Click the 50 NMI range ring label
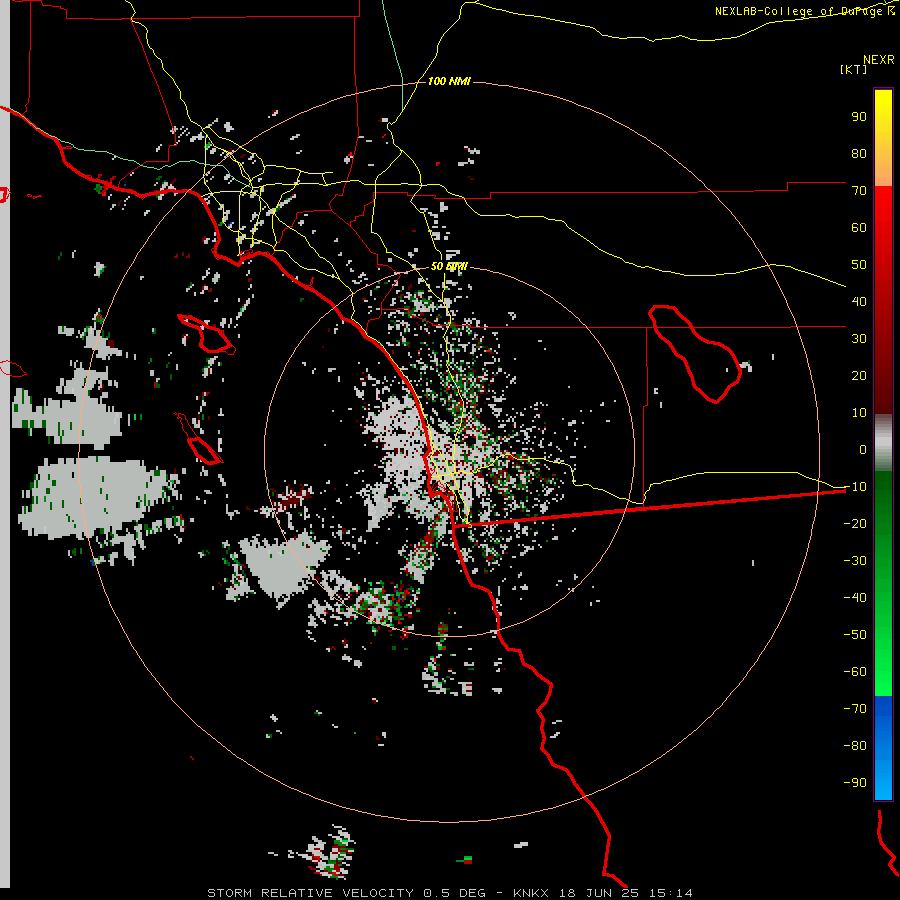 [x=449, y=266]
